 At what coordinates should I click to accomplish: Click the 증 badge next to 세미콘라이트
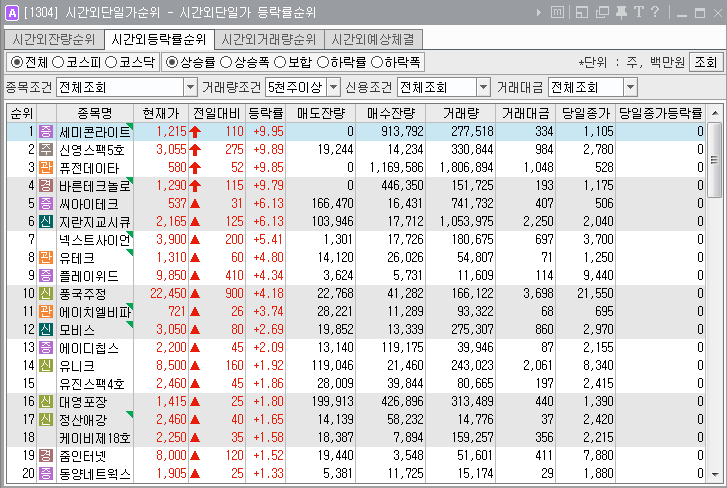click(46, 132)
